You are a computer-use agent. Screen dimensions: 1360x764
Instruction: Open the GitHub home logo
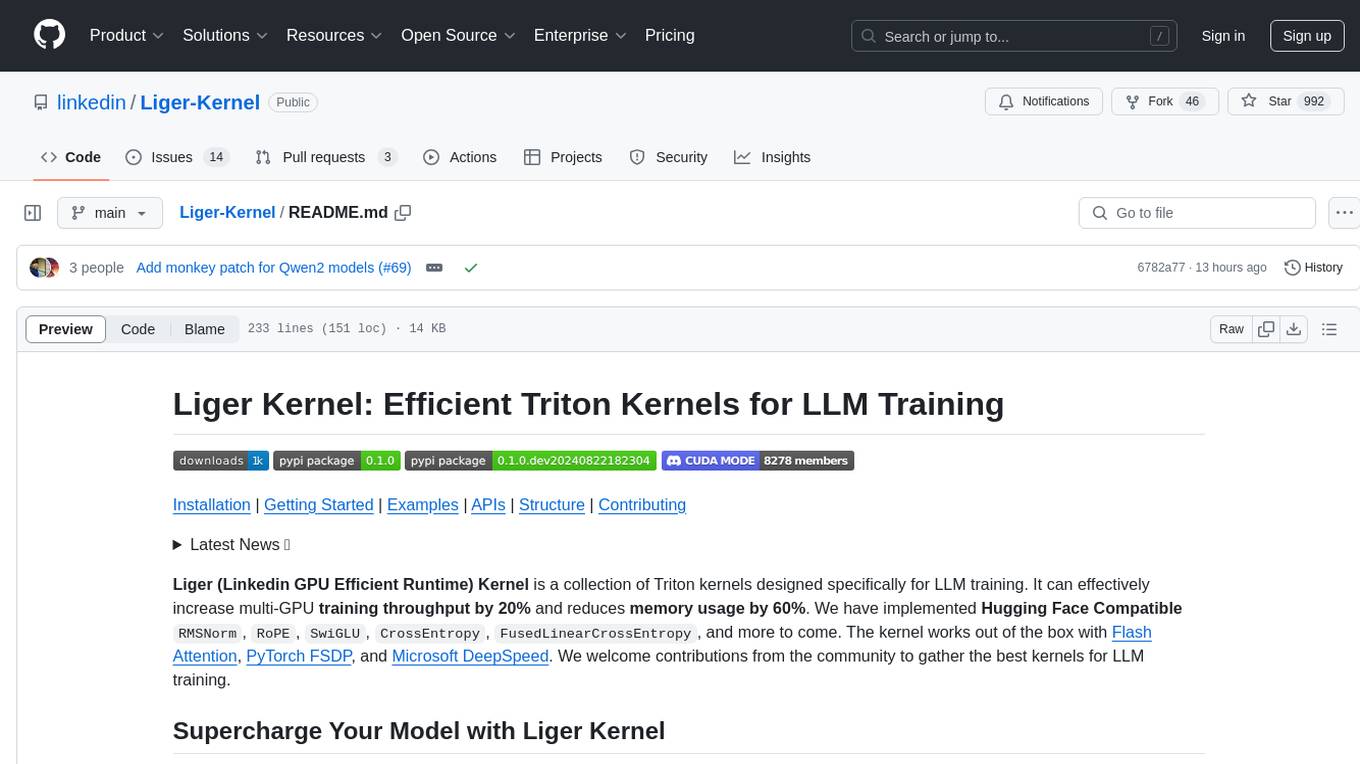point(49,35)
